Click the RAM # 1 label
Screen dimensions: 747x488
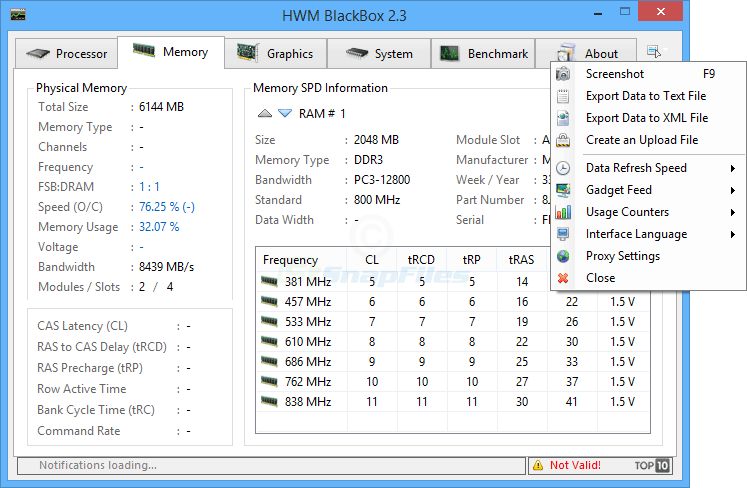(x=322, y=113)
